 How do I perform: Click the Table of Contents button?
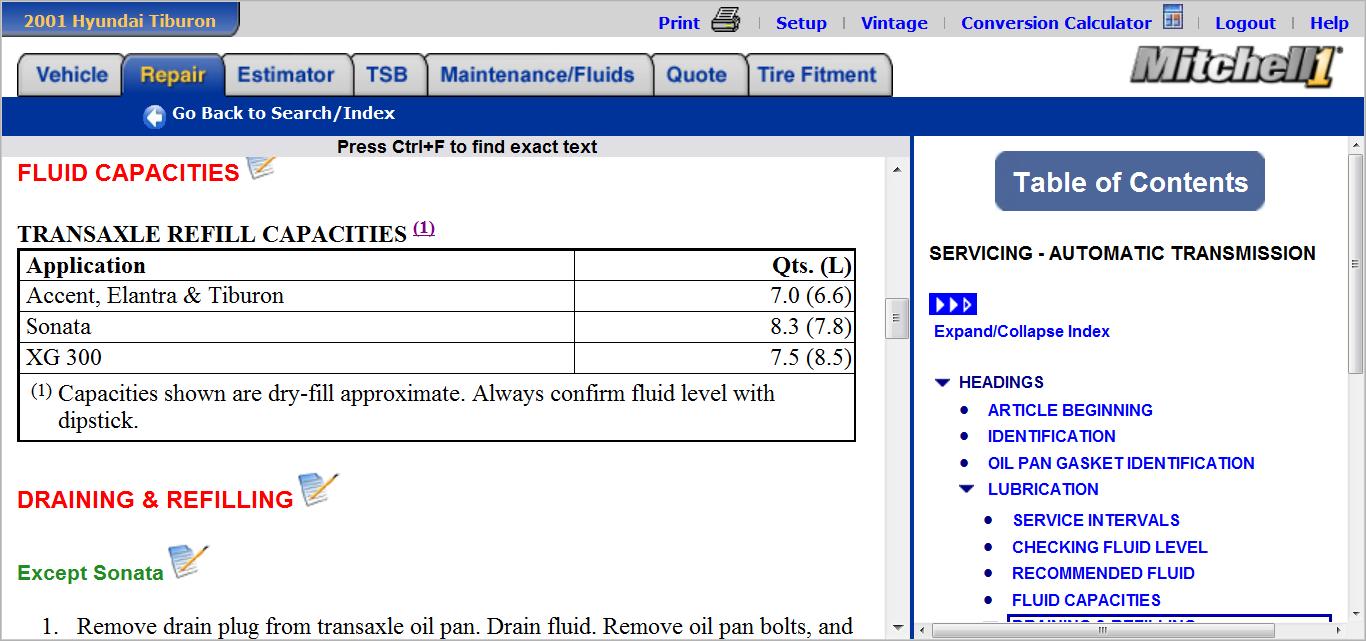point(1130,182)
